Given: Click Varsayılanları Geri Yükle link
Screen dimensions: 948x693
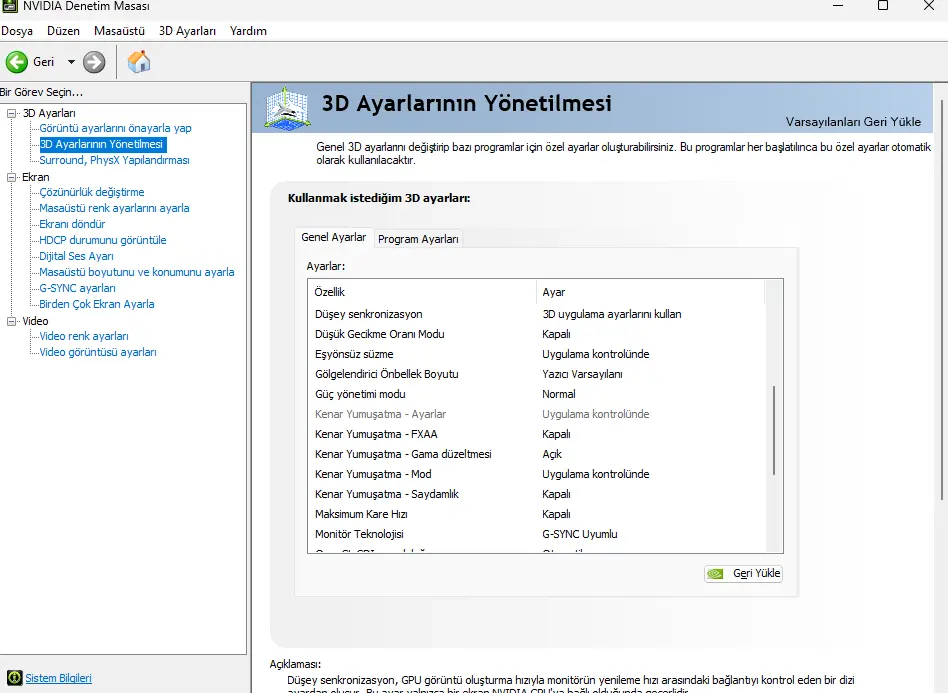Looking at the screenshot, I should coord(853,122).
